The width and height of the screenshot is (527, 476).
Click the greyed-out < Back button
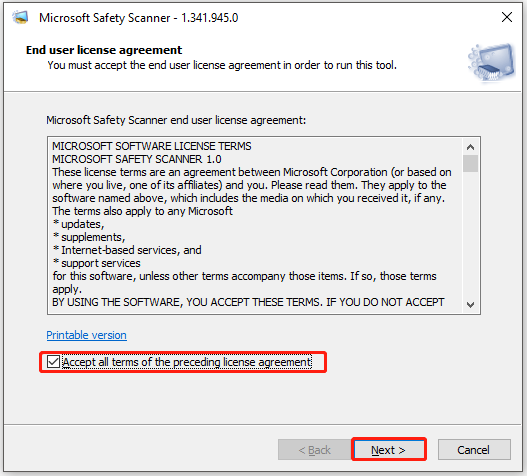314,450
